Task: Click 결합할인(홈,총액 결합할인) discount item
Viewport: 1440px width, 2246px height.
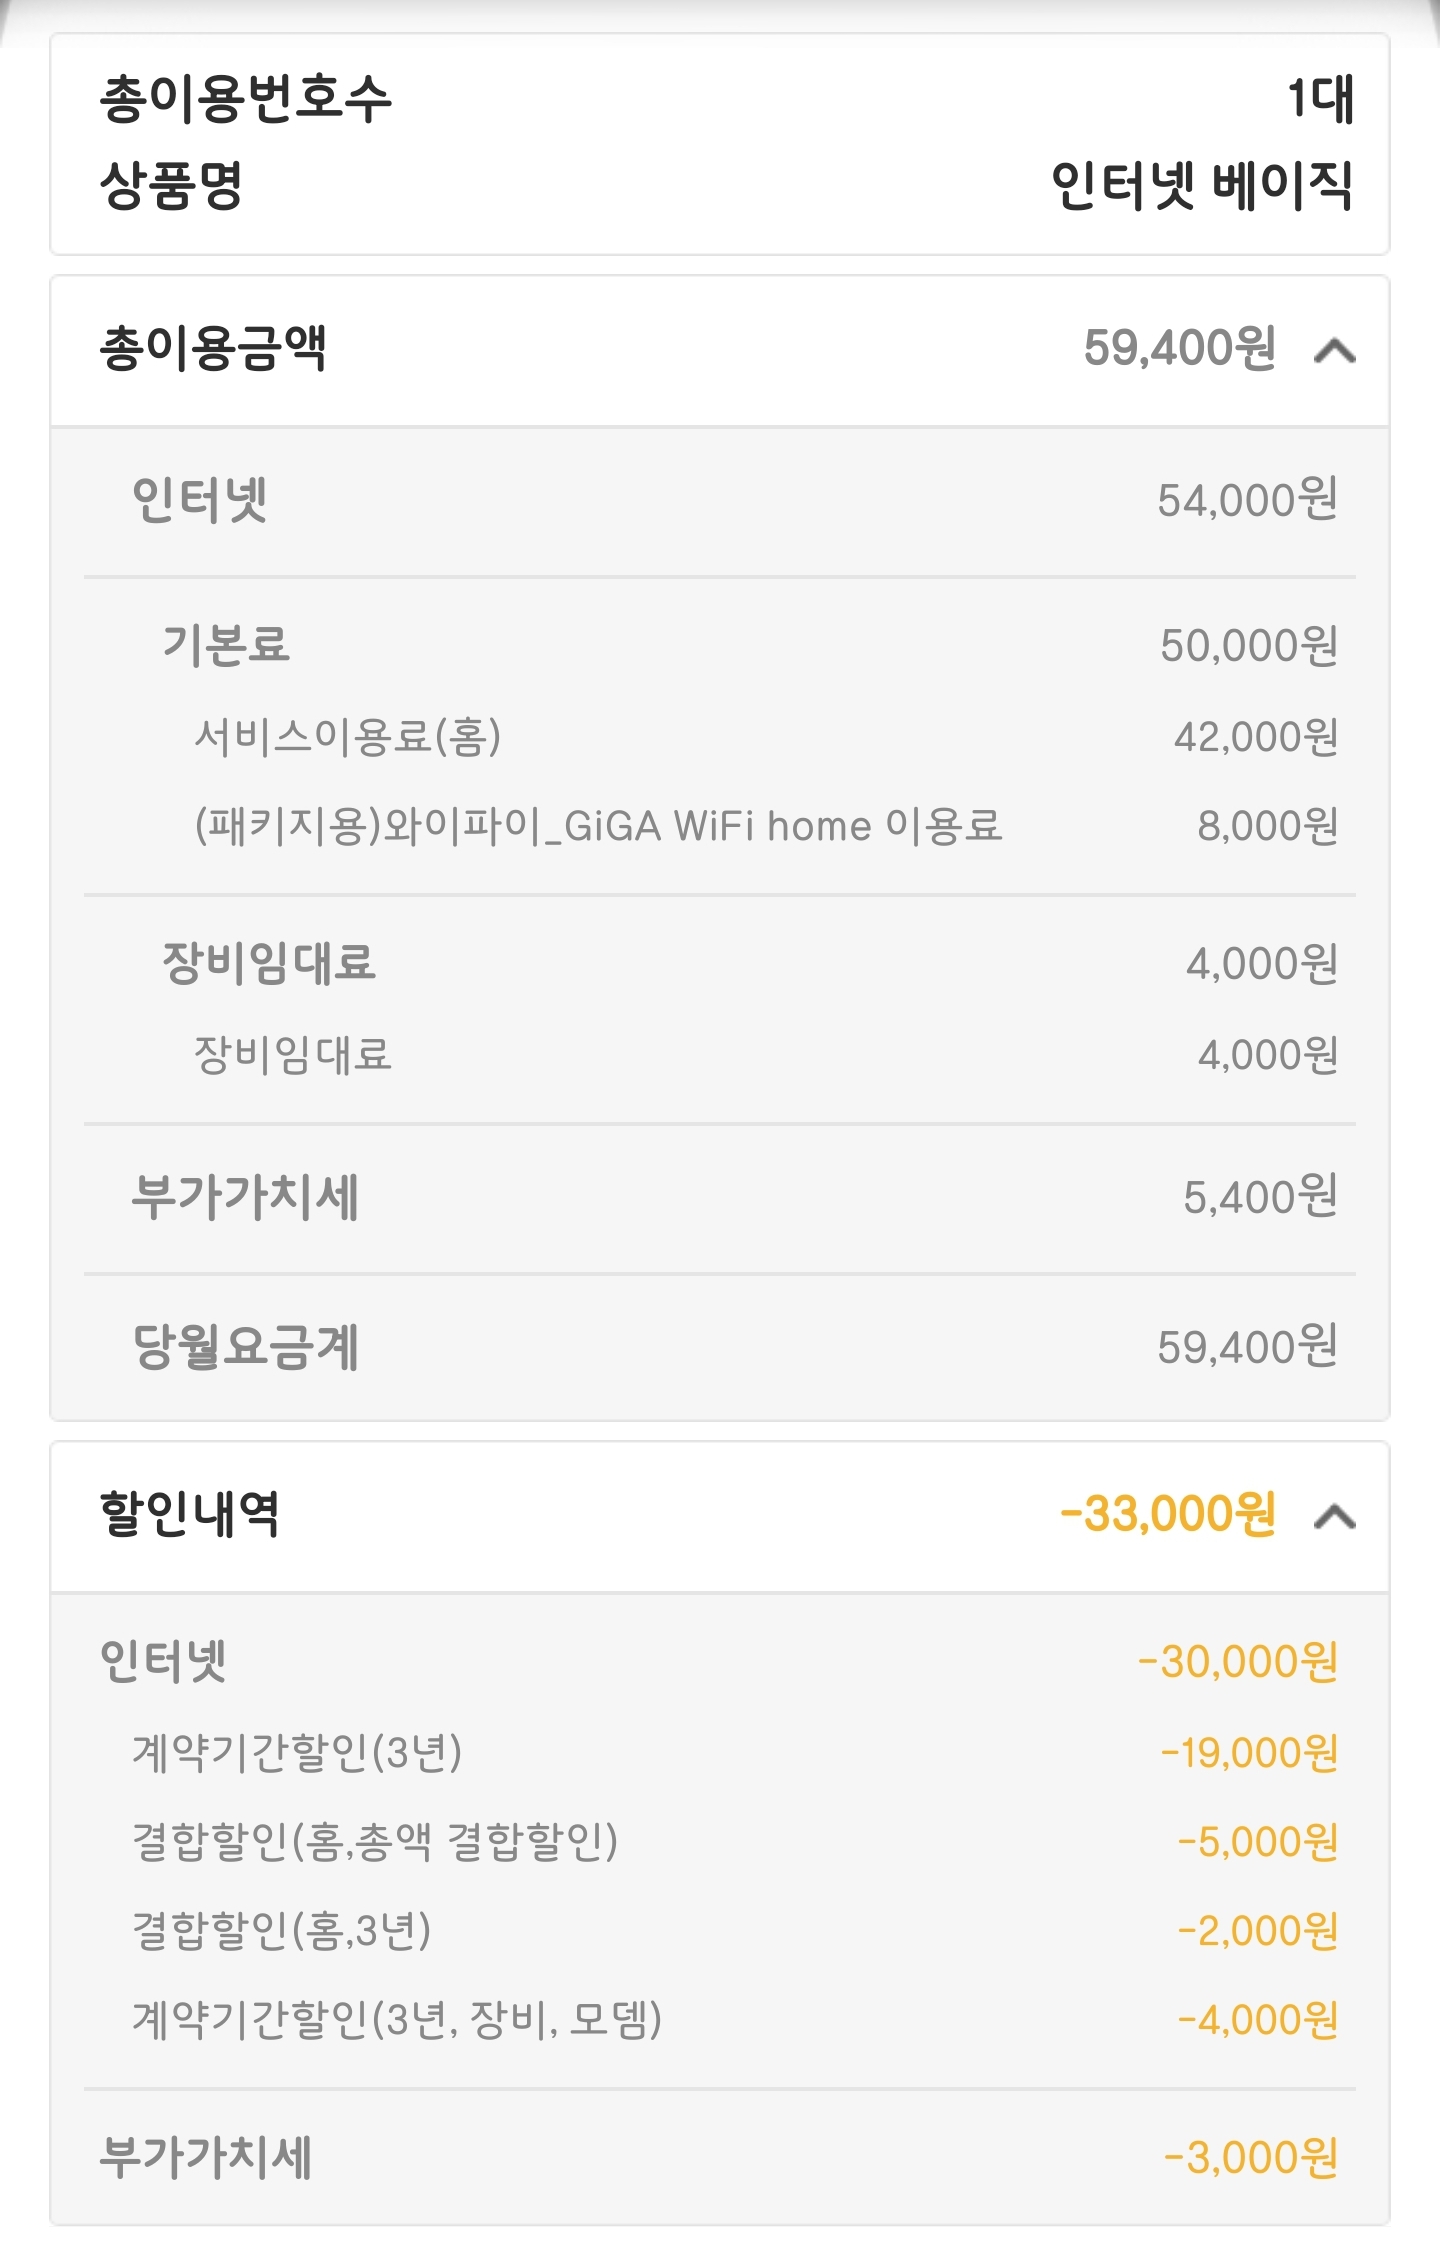Action: [x=375, y=1841]
